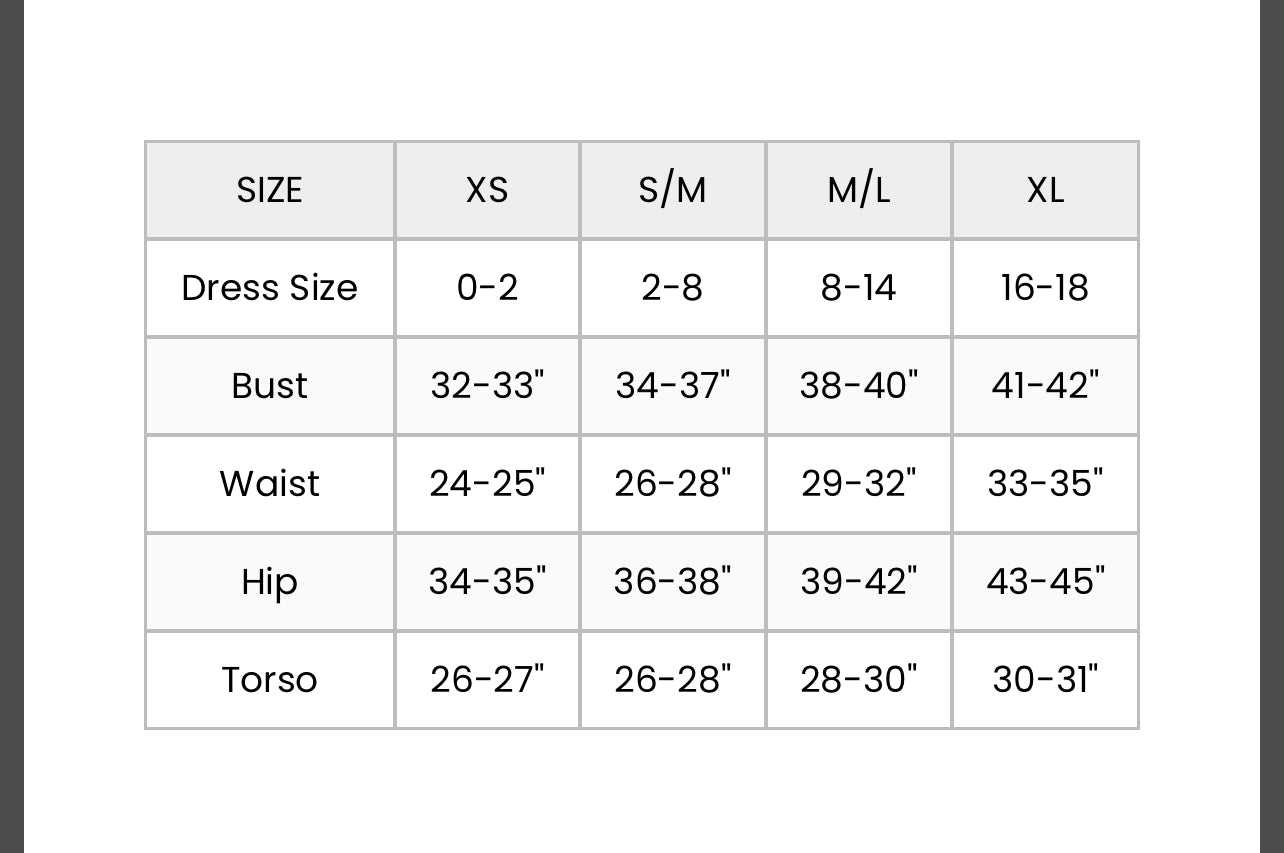Select the Torso row label
The height and width of the screenshot is (853, 1284).
pos(269,680)
